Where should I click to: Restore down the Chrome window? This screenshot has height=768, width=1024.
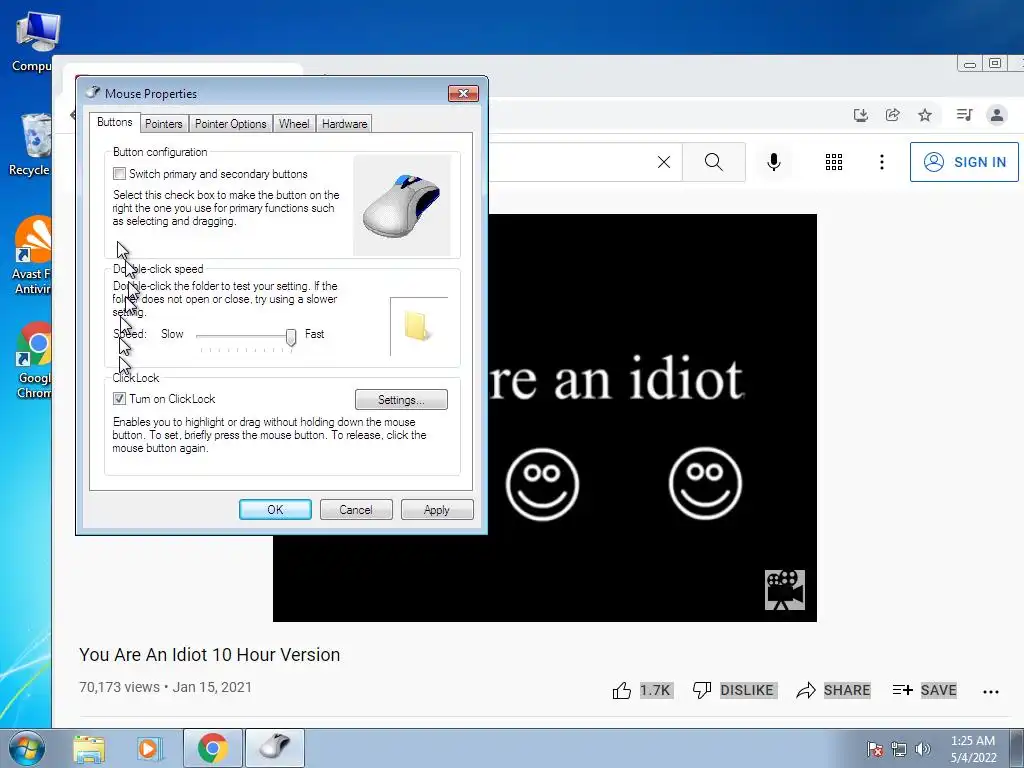995,63
